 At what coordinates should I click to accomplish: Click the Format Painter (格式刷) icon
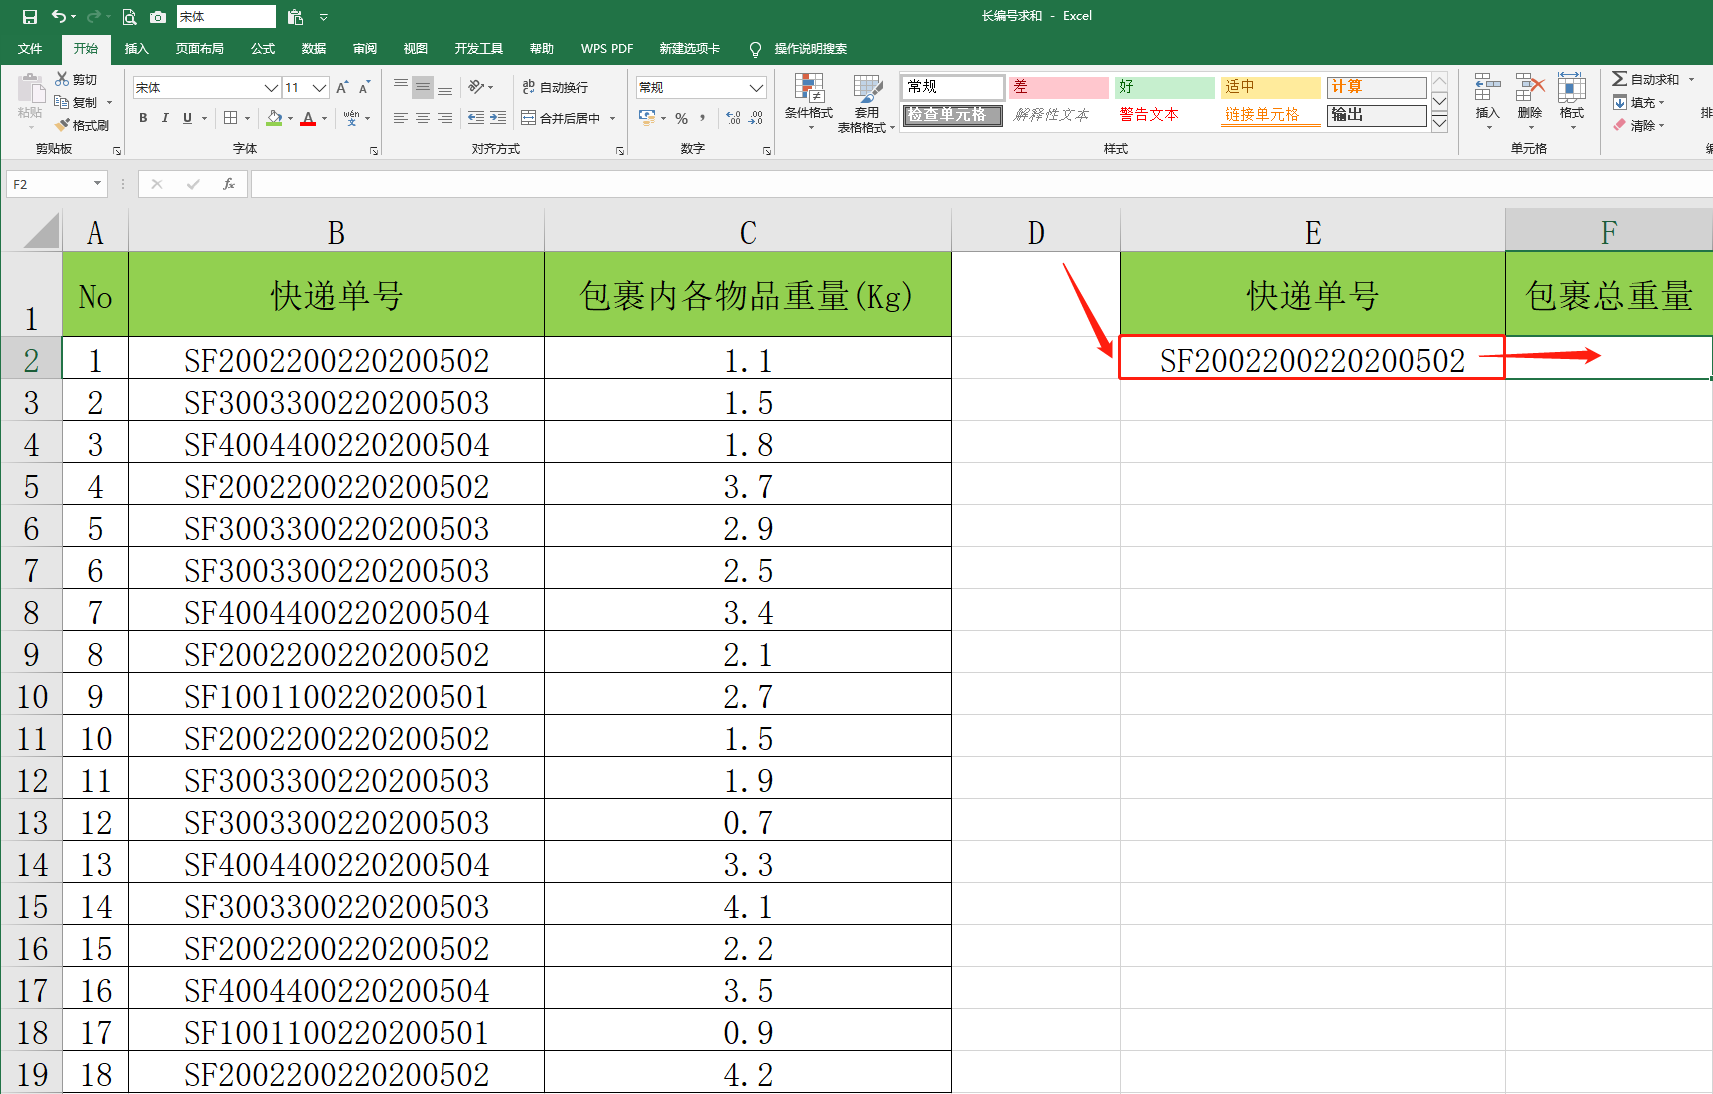62,125
